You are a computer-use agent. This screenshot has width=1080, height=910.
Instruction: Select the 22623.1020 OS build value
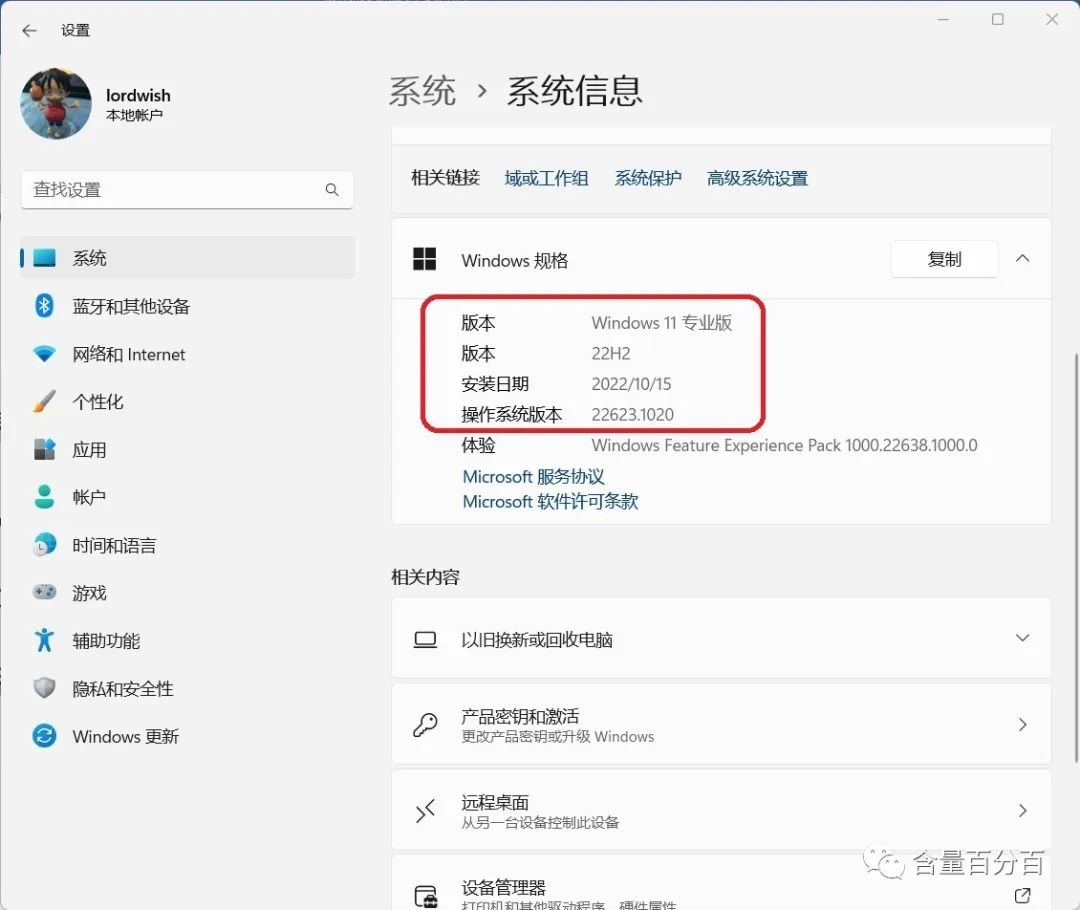[632, 415]
